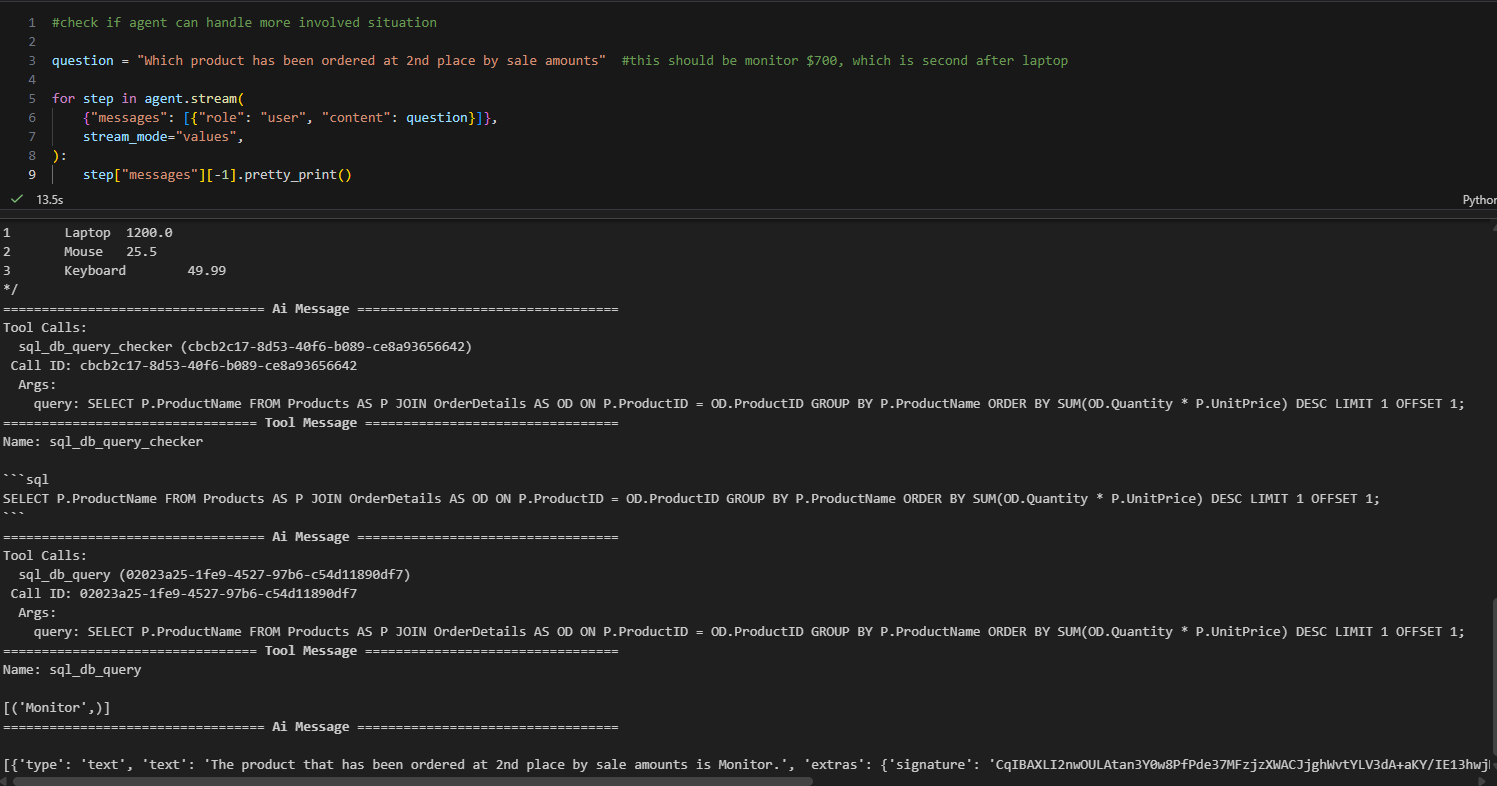Click the final answer text about Monitor
The image size is (1497, 786).
[500, 765]
